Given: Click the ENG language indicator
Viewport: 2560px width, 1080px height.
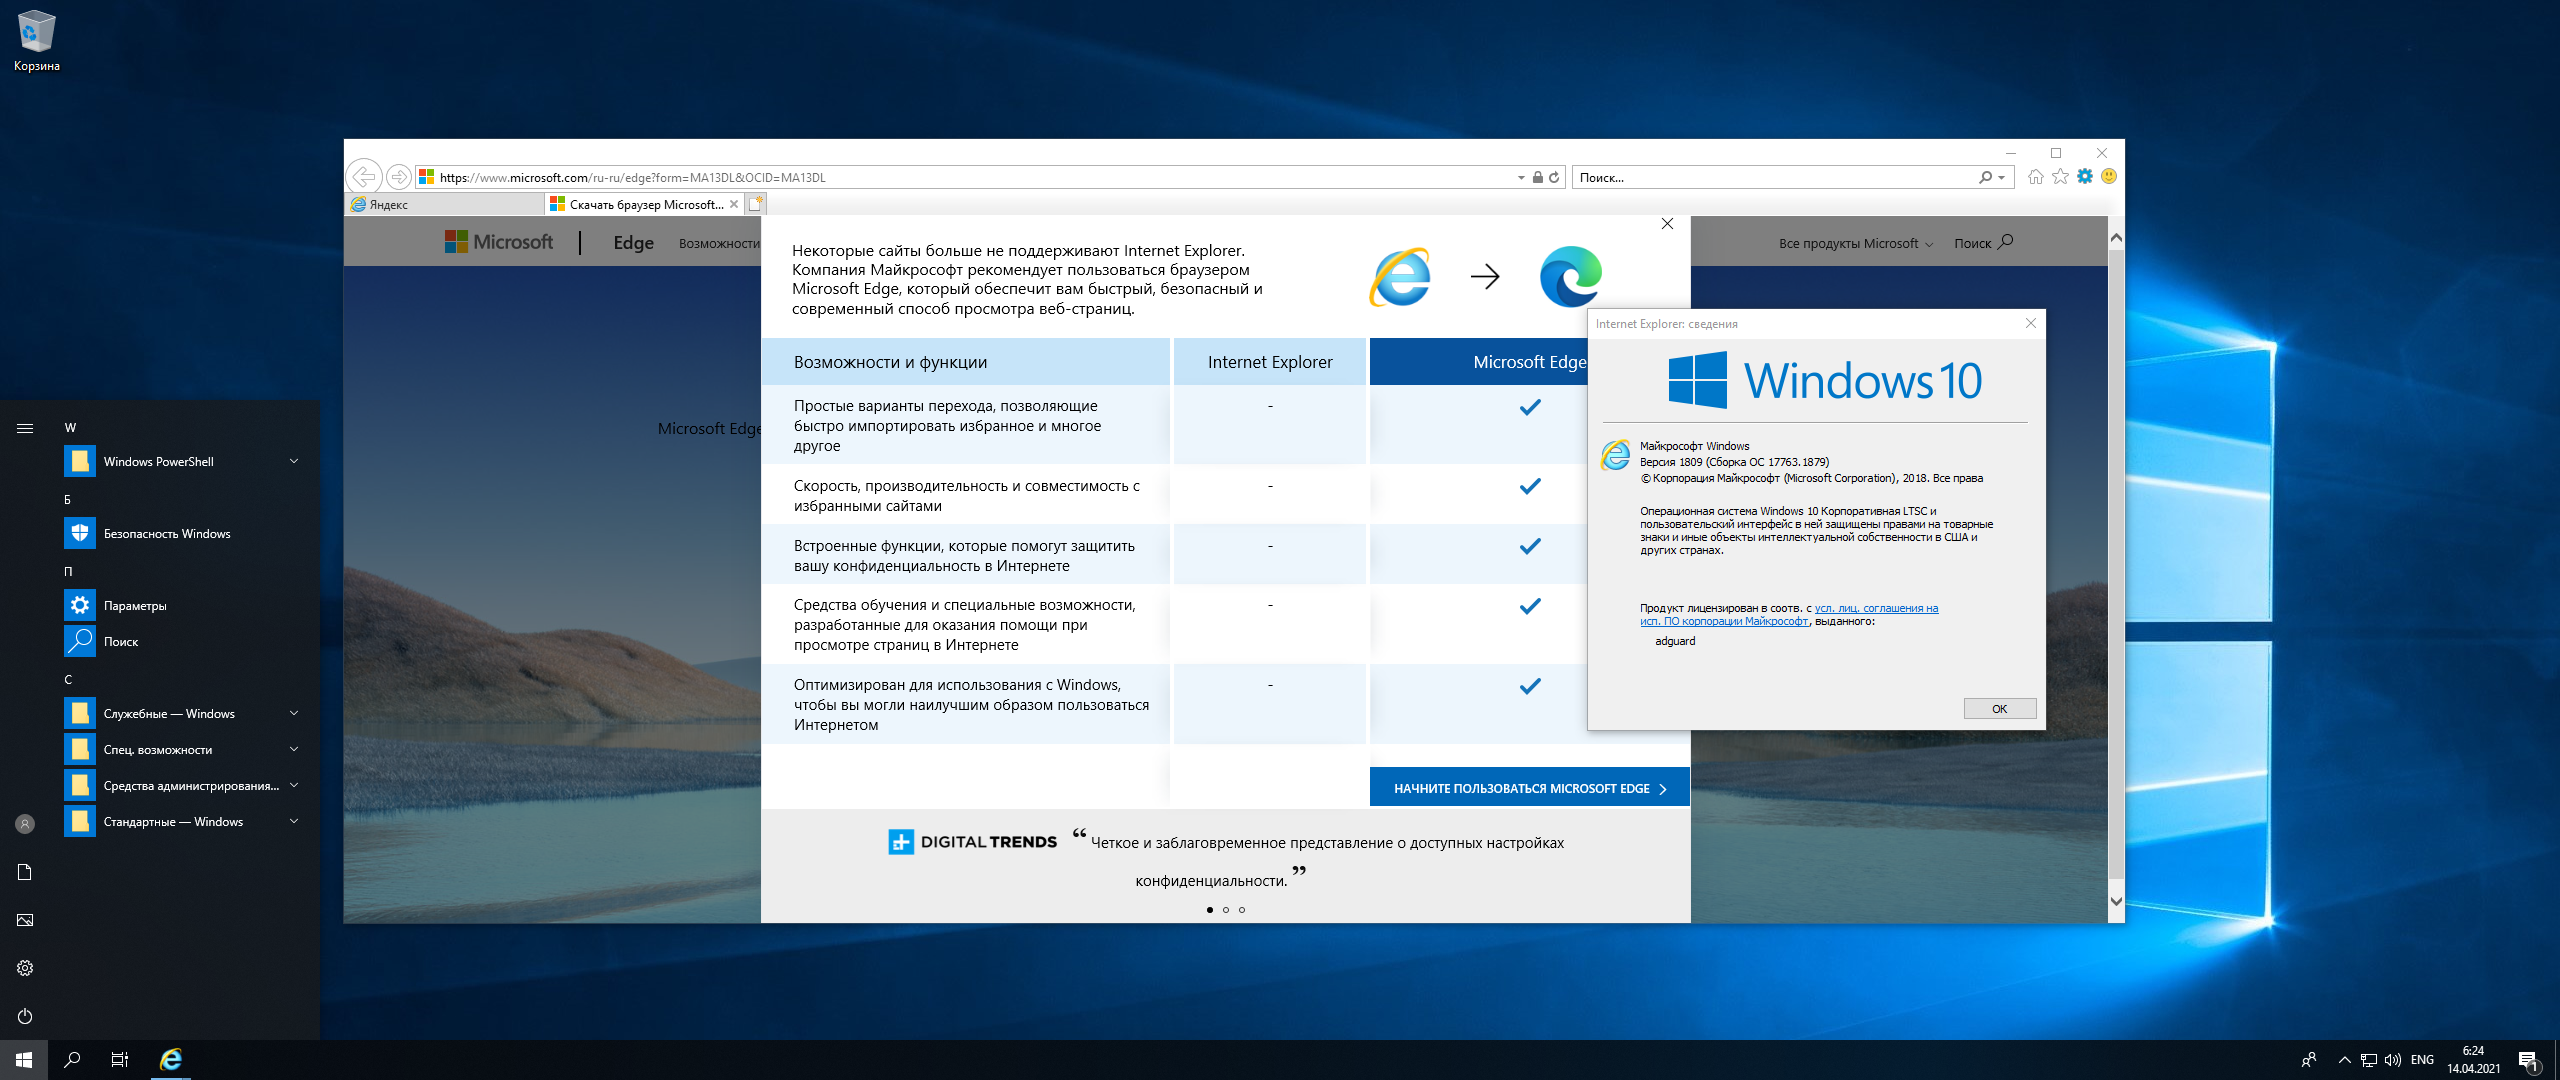Looking at the screenshot, I should click(2422, 1060).
